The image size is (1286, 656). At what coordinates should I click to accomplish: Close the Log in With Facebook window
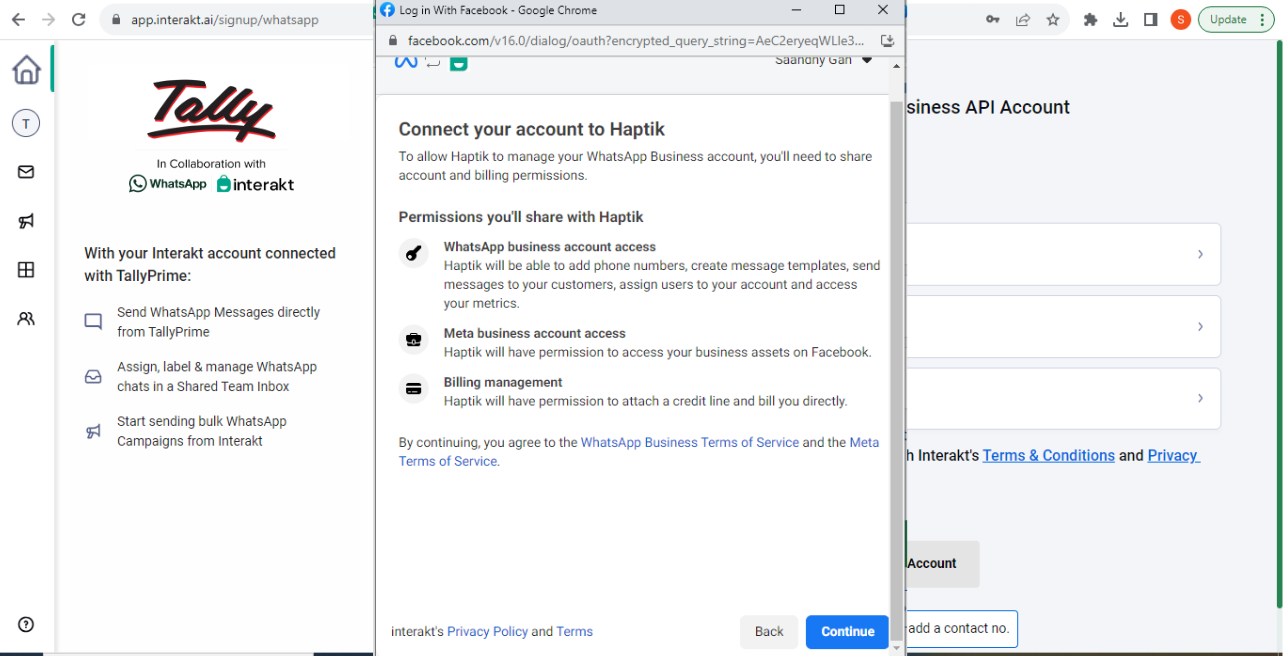882,10
